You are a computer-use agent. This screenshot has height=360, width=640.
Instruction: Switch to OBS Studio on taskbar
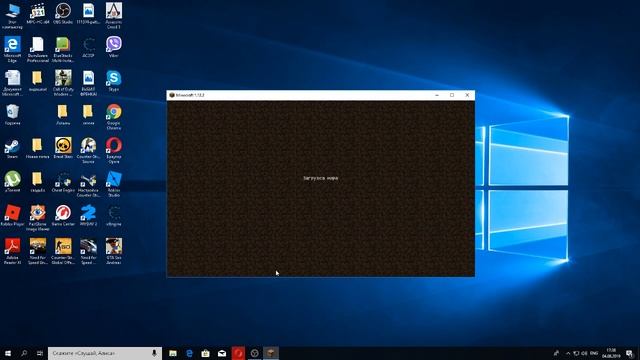tap(255, 353)
